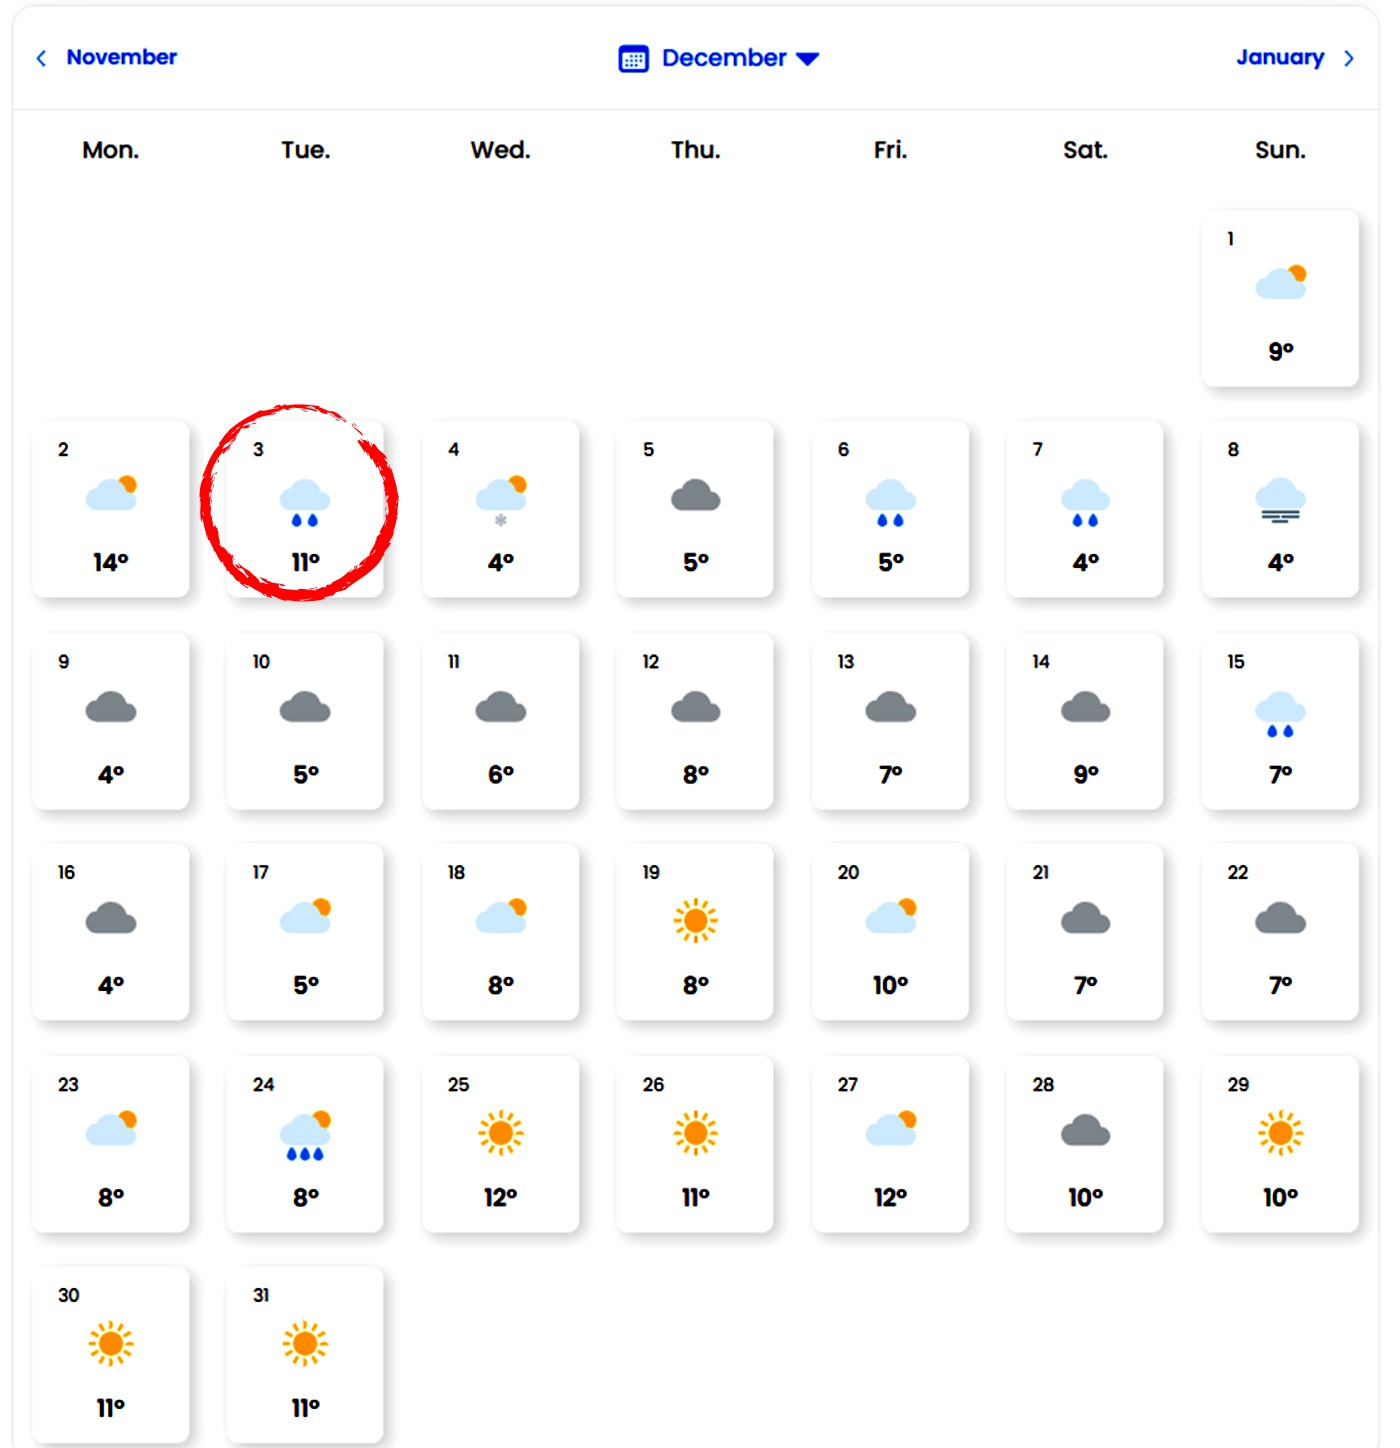Click the 14° temperature on December 2
This screenshot has width=1400, height=1448.
tap(111, 563)
